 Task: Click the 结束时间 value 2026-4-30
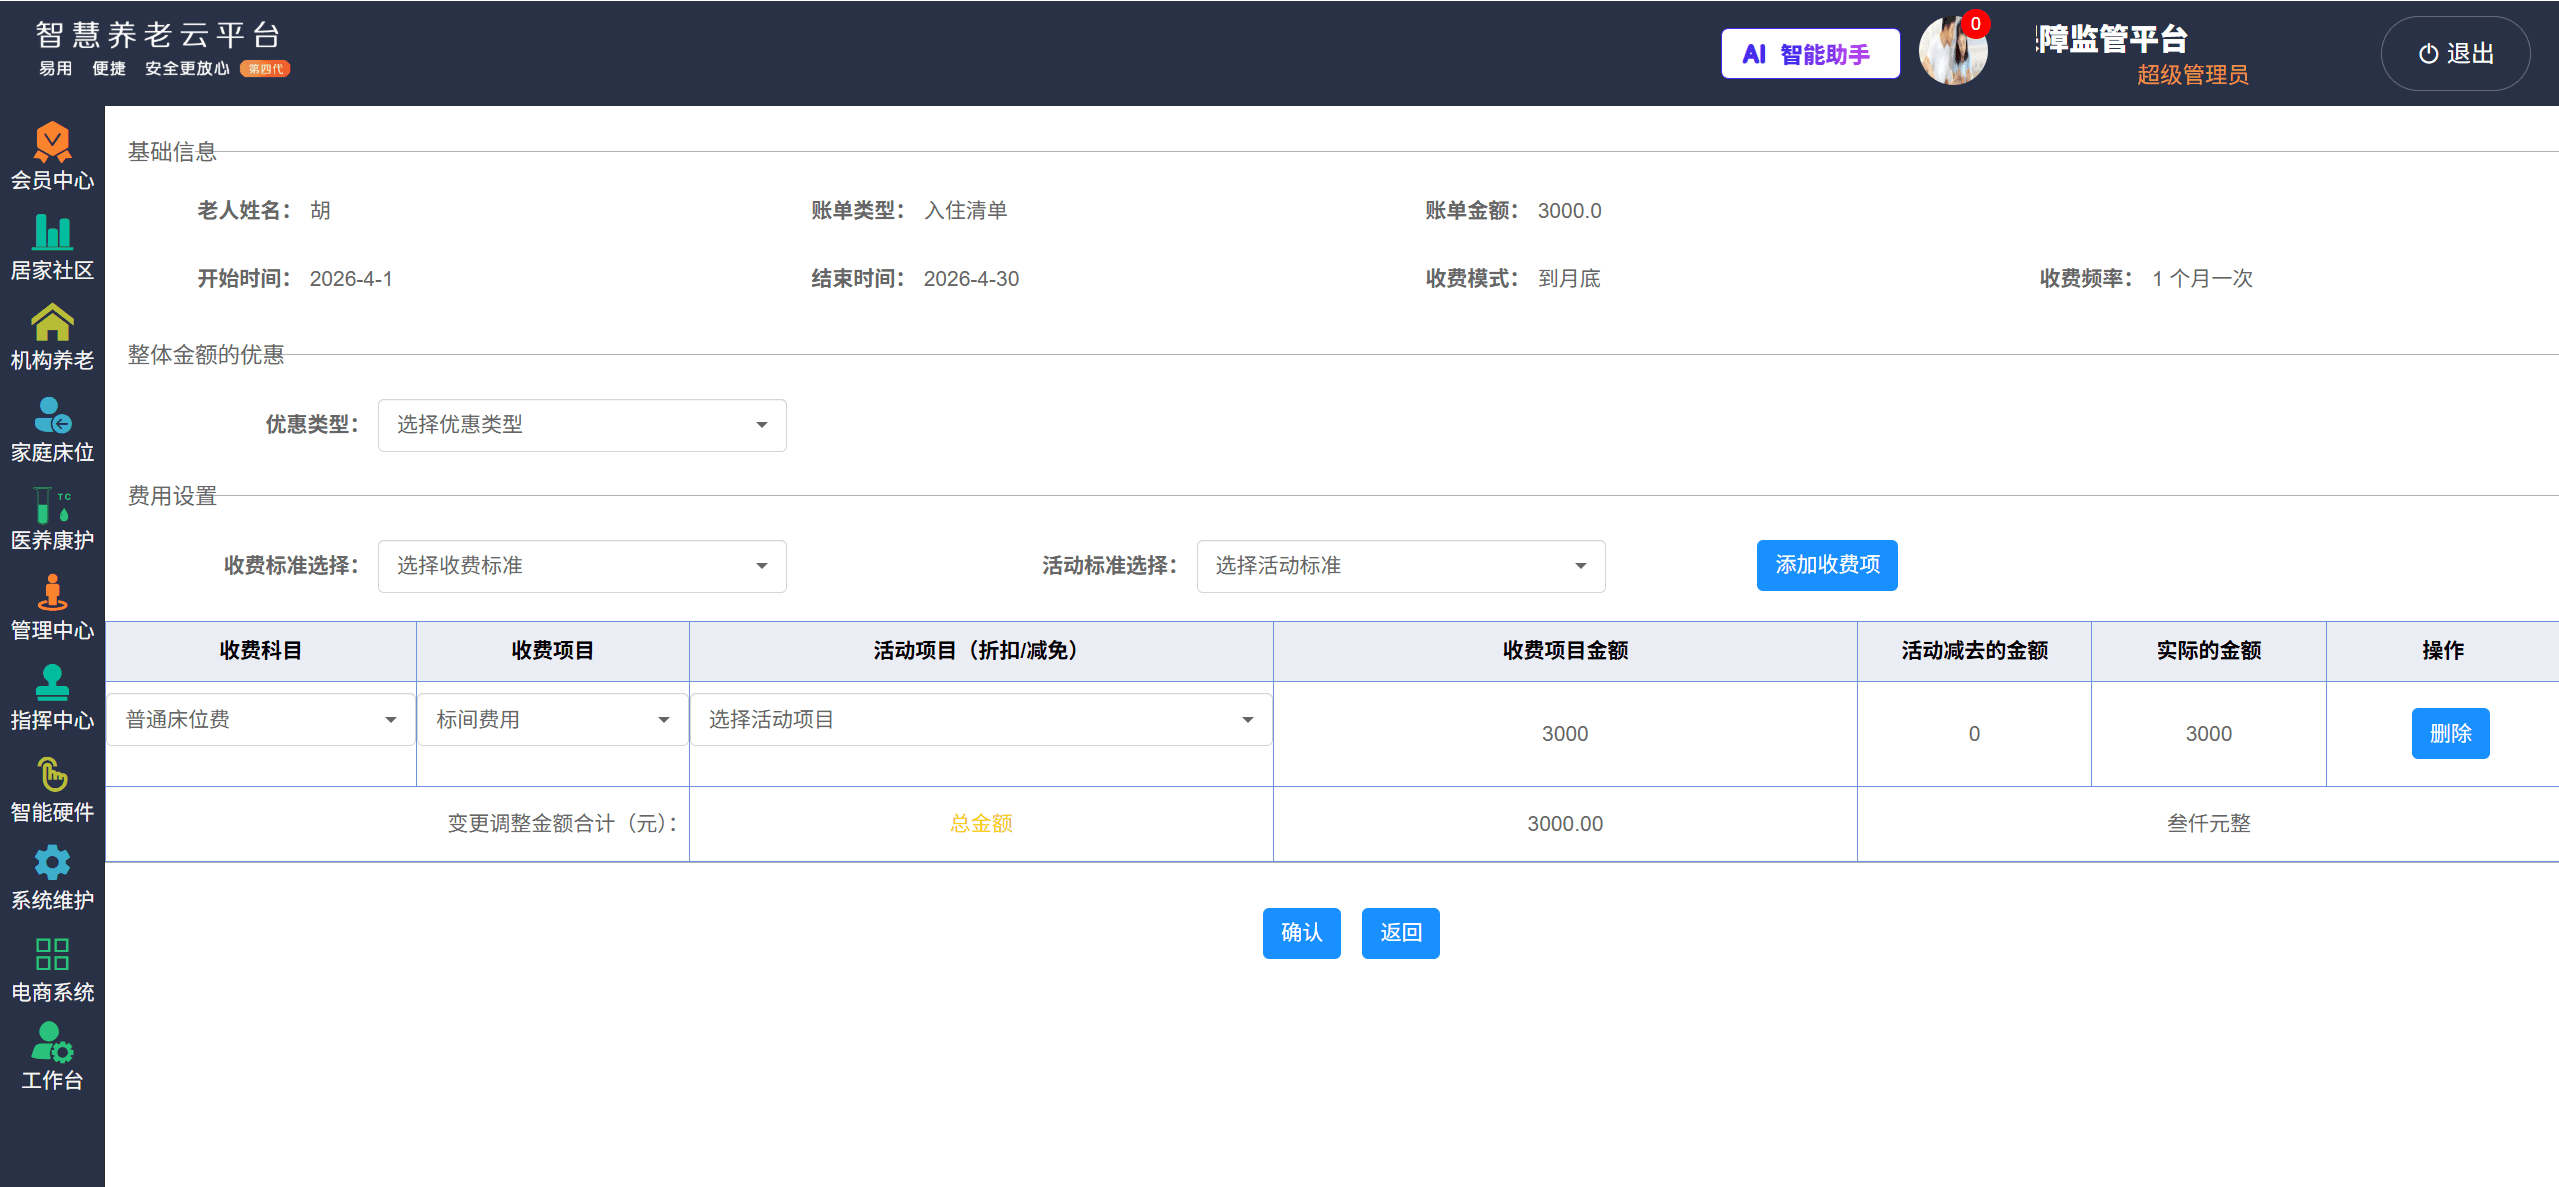pos(971,279)
